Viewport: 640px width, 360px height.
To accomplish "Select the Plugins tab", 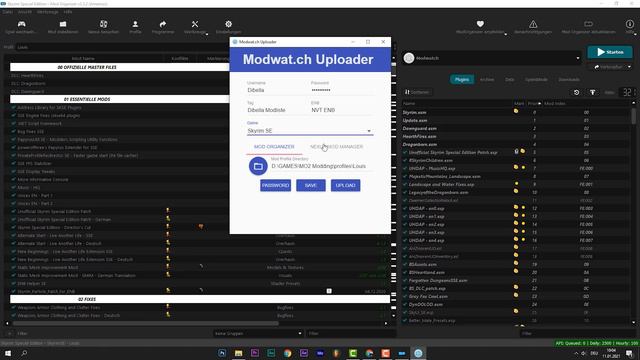I will click(462, 80).
